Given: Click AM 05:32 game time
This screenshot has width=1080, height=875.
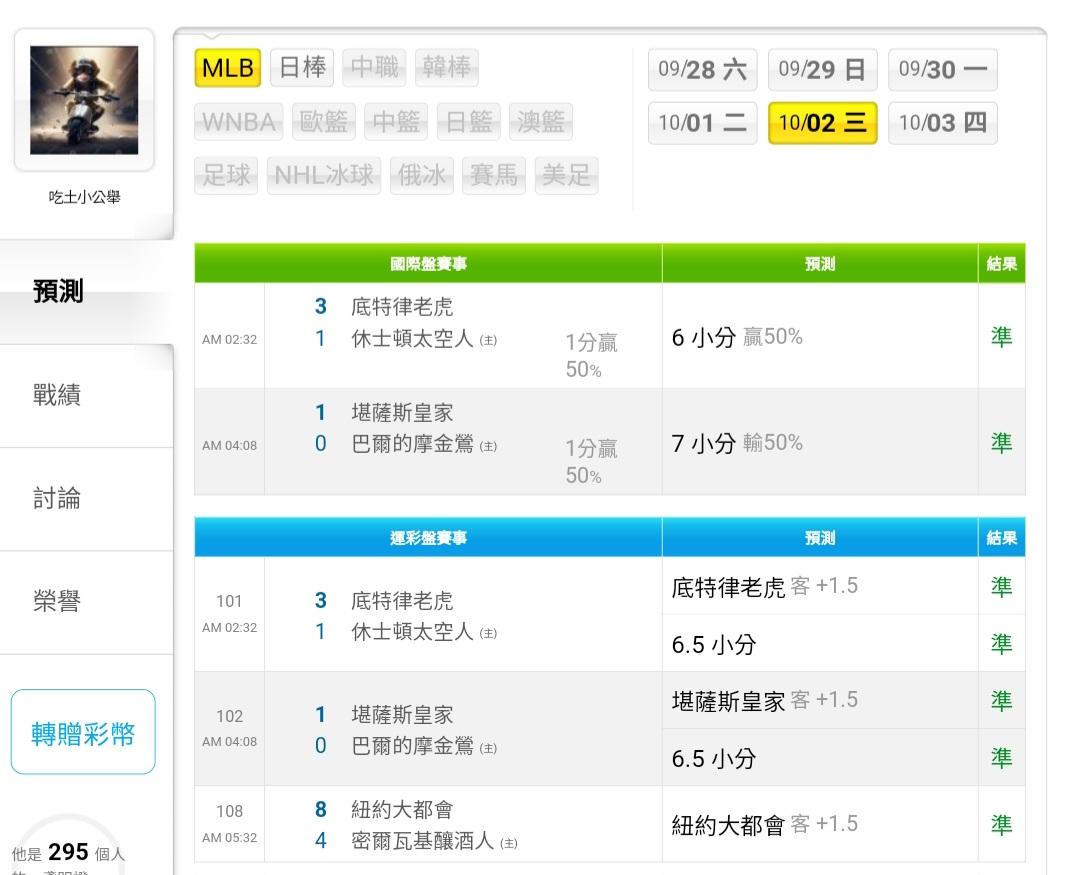Looking at the screenshot, I should click(x=229, y=838).
